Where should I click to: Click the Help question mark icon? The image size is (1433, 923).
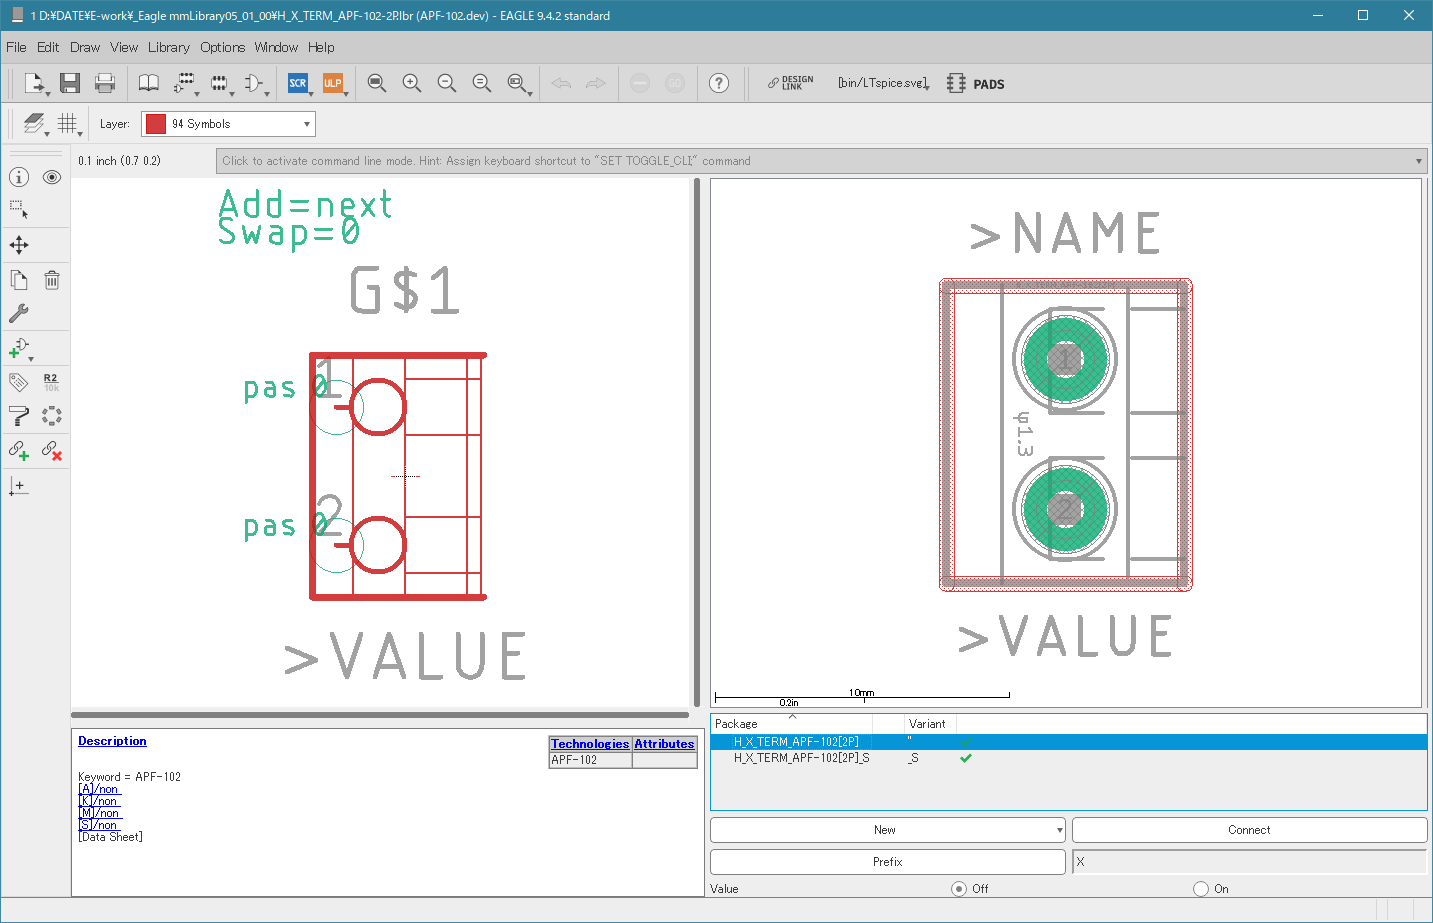[719, 83]
